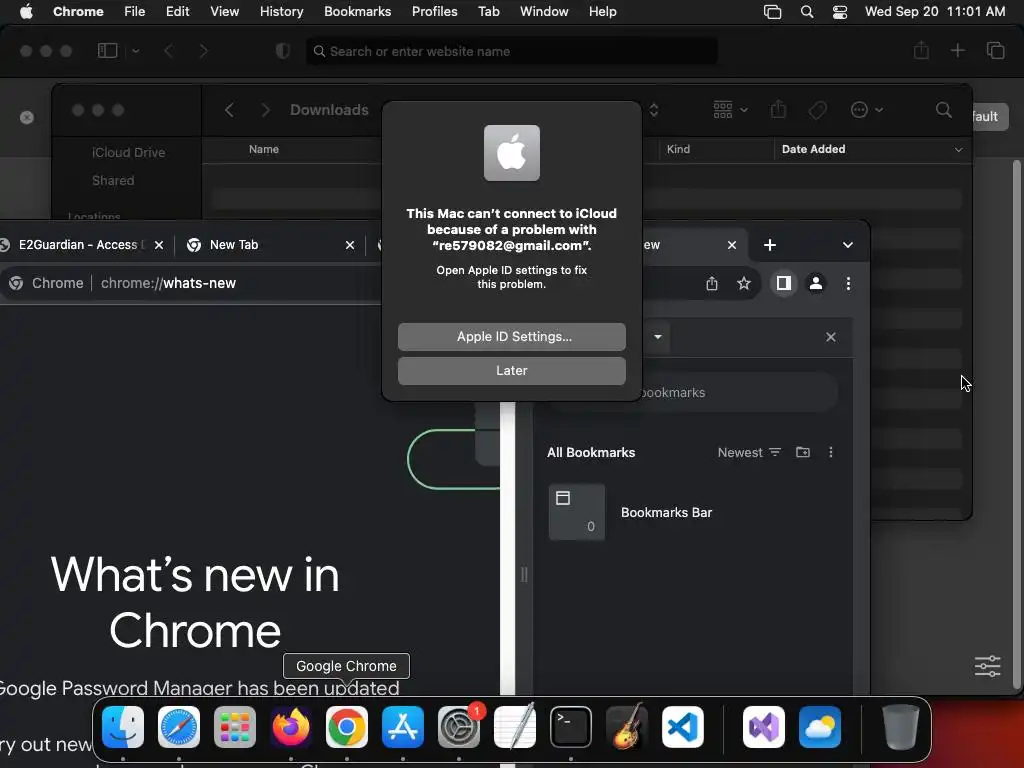Image resolution: width=1024 pixels, height=768 pixels.
Task: Click the window vertical scrollbar on right
Action: click(1016, 424)
